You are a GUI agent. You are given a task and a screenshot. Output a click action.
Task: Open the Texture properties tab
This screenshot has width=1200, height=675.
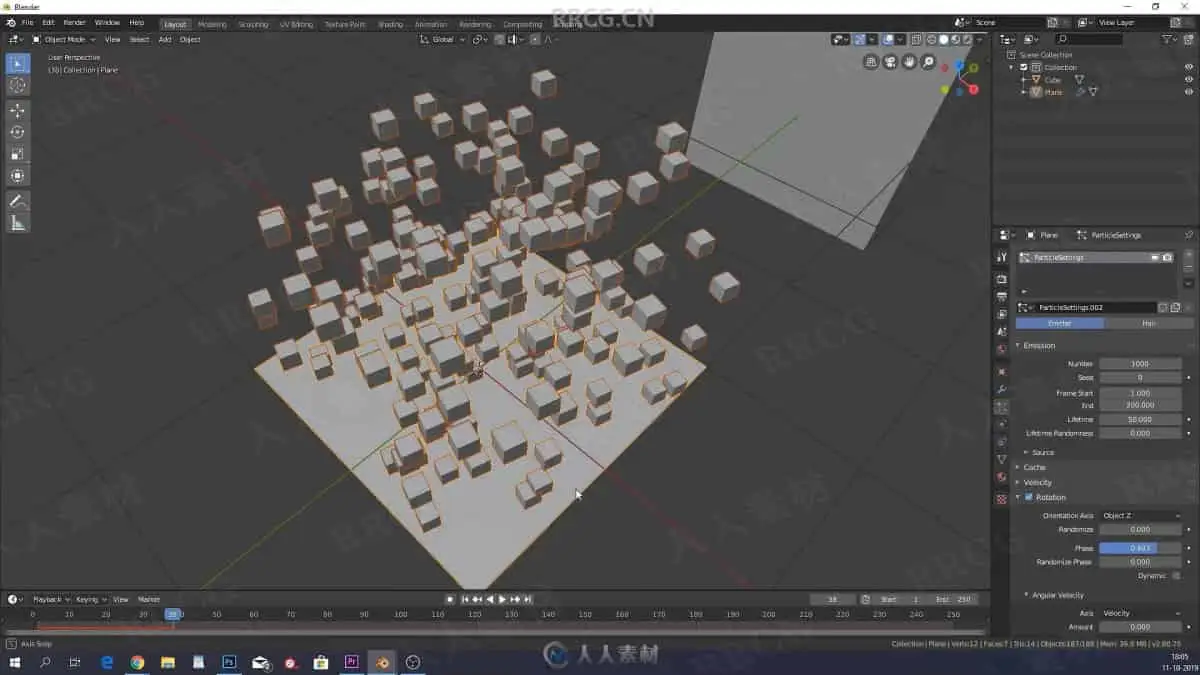coord(1001,499)
